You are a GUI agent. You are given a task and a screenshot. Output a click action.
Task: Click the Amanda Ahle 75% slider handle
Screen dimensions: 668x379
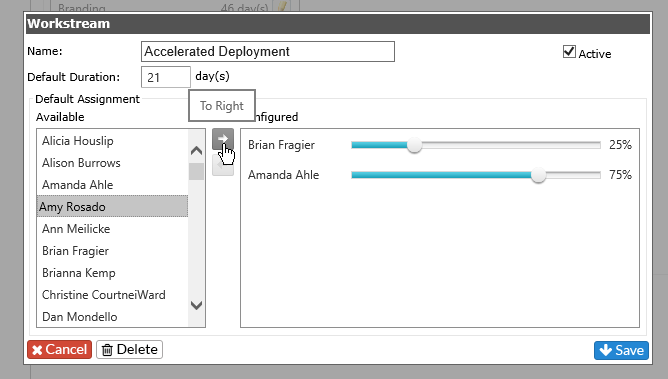point(538,175)
